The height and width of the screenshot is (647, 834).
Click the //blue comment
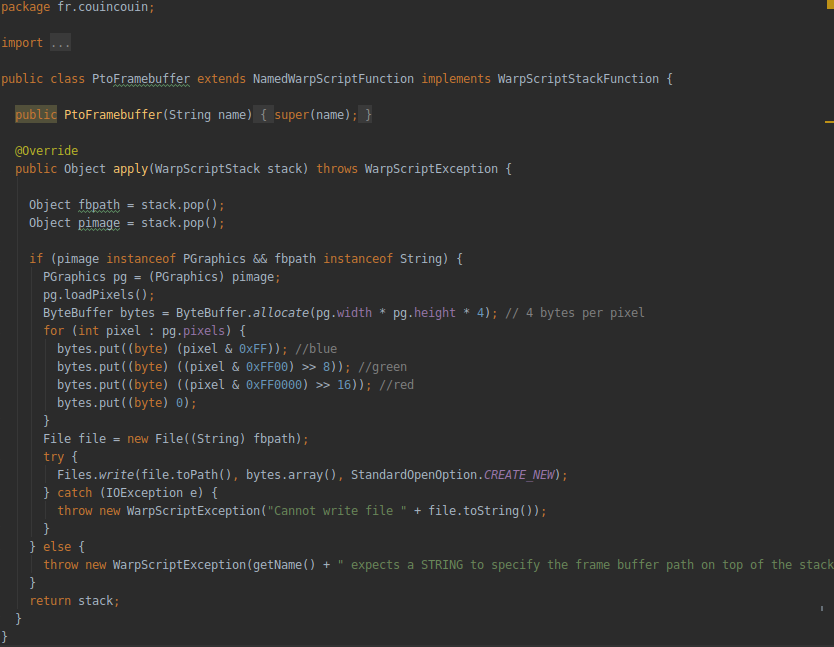(316, 349)
